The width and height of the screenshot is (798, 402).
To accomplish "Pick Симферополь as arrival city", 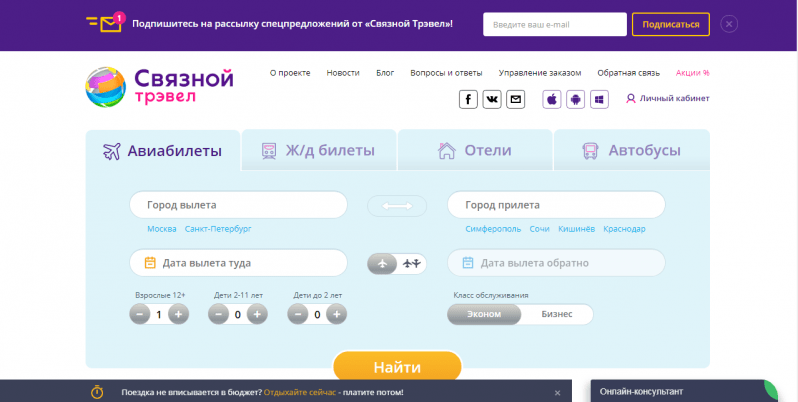I will (x=493, y=229).
